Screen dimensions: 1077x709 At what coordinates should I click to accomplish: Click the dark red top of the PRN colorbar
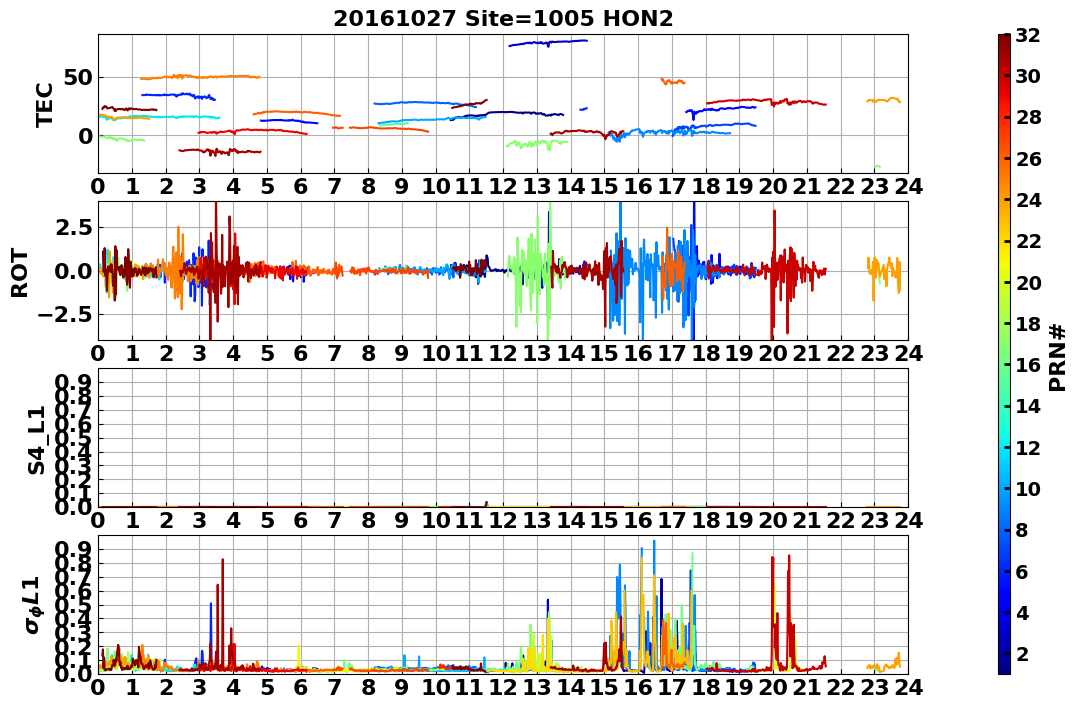tap(1004, 40)
